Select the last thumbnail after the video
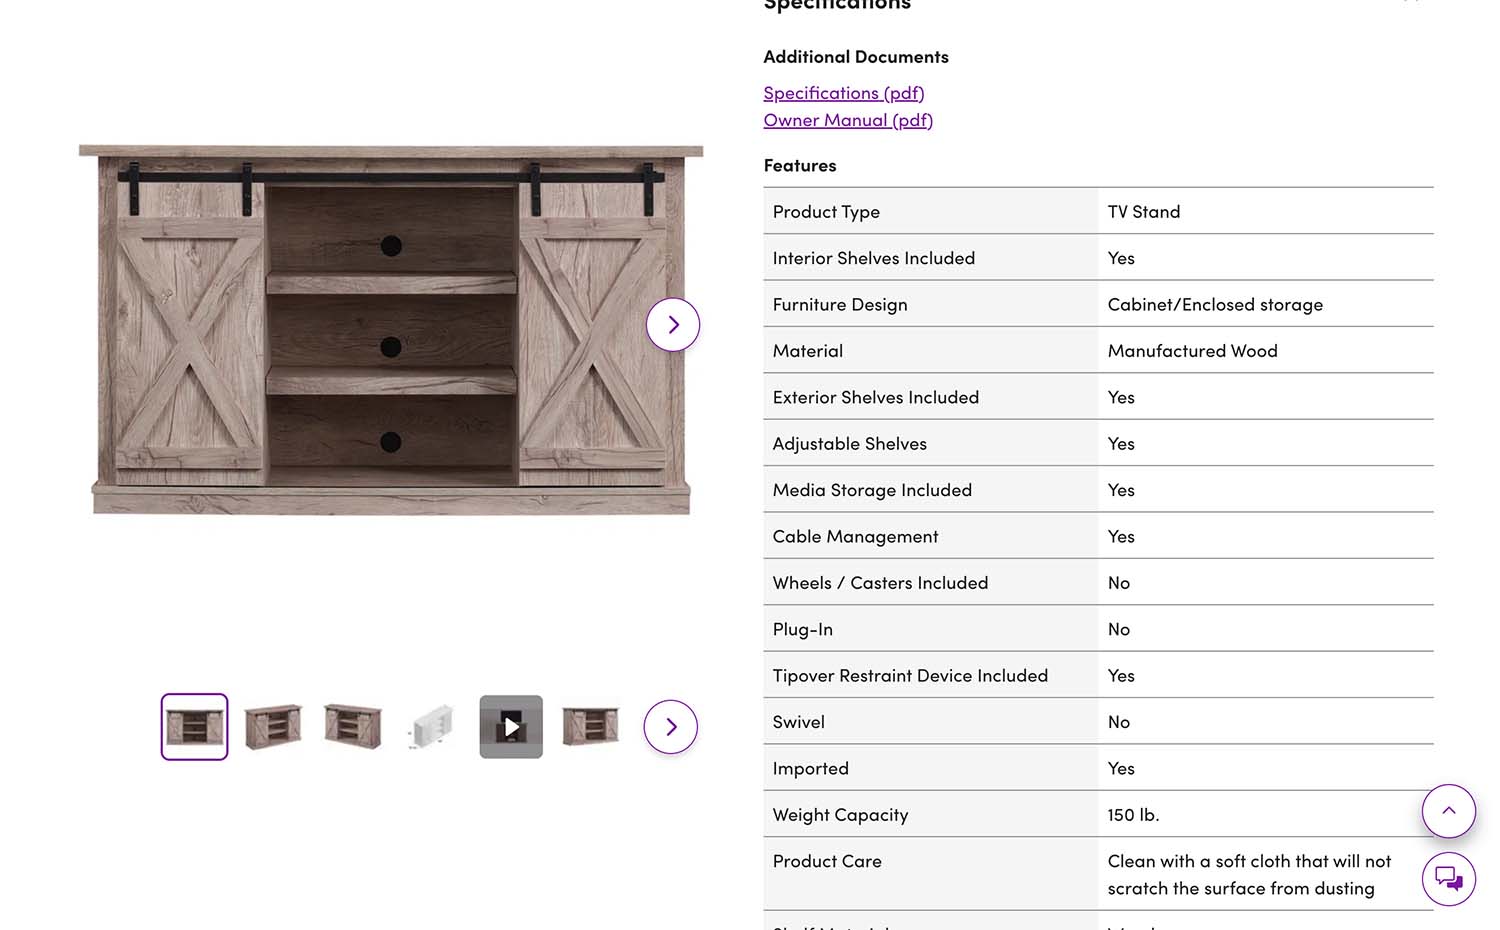The image size is (1500, 930). point(590,727)
